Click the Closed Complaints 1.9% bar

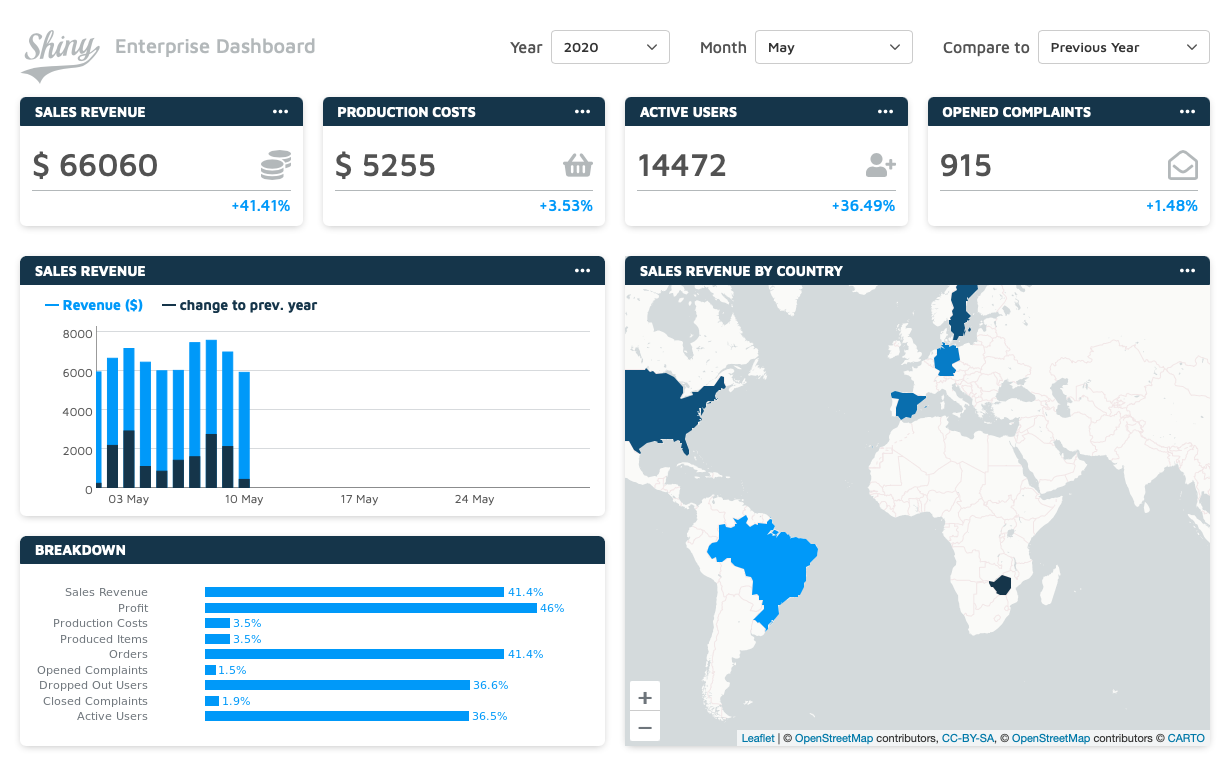coord(212,701)
